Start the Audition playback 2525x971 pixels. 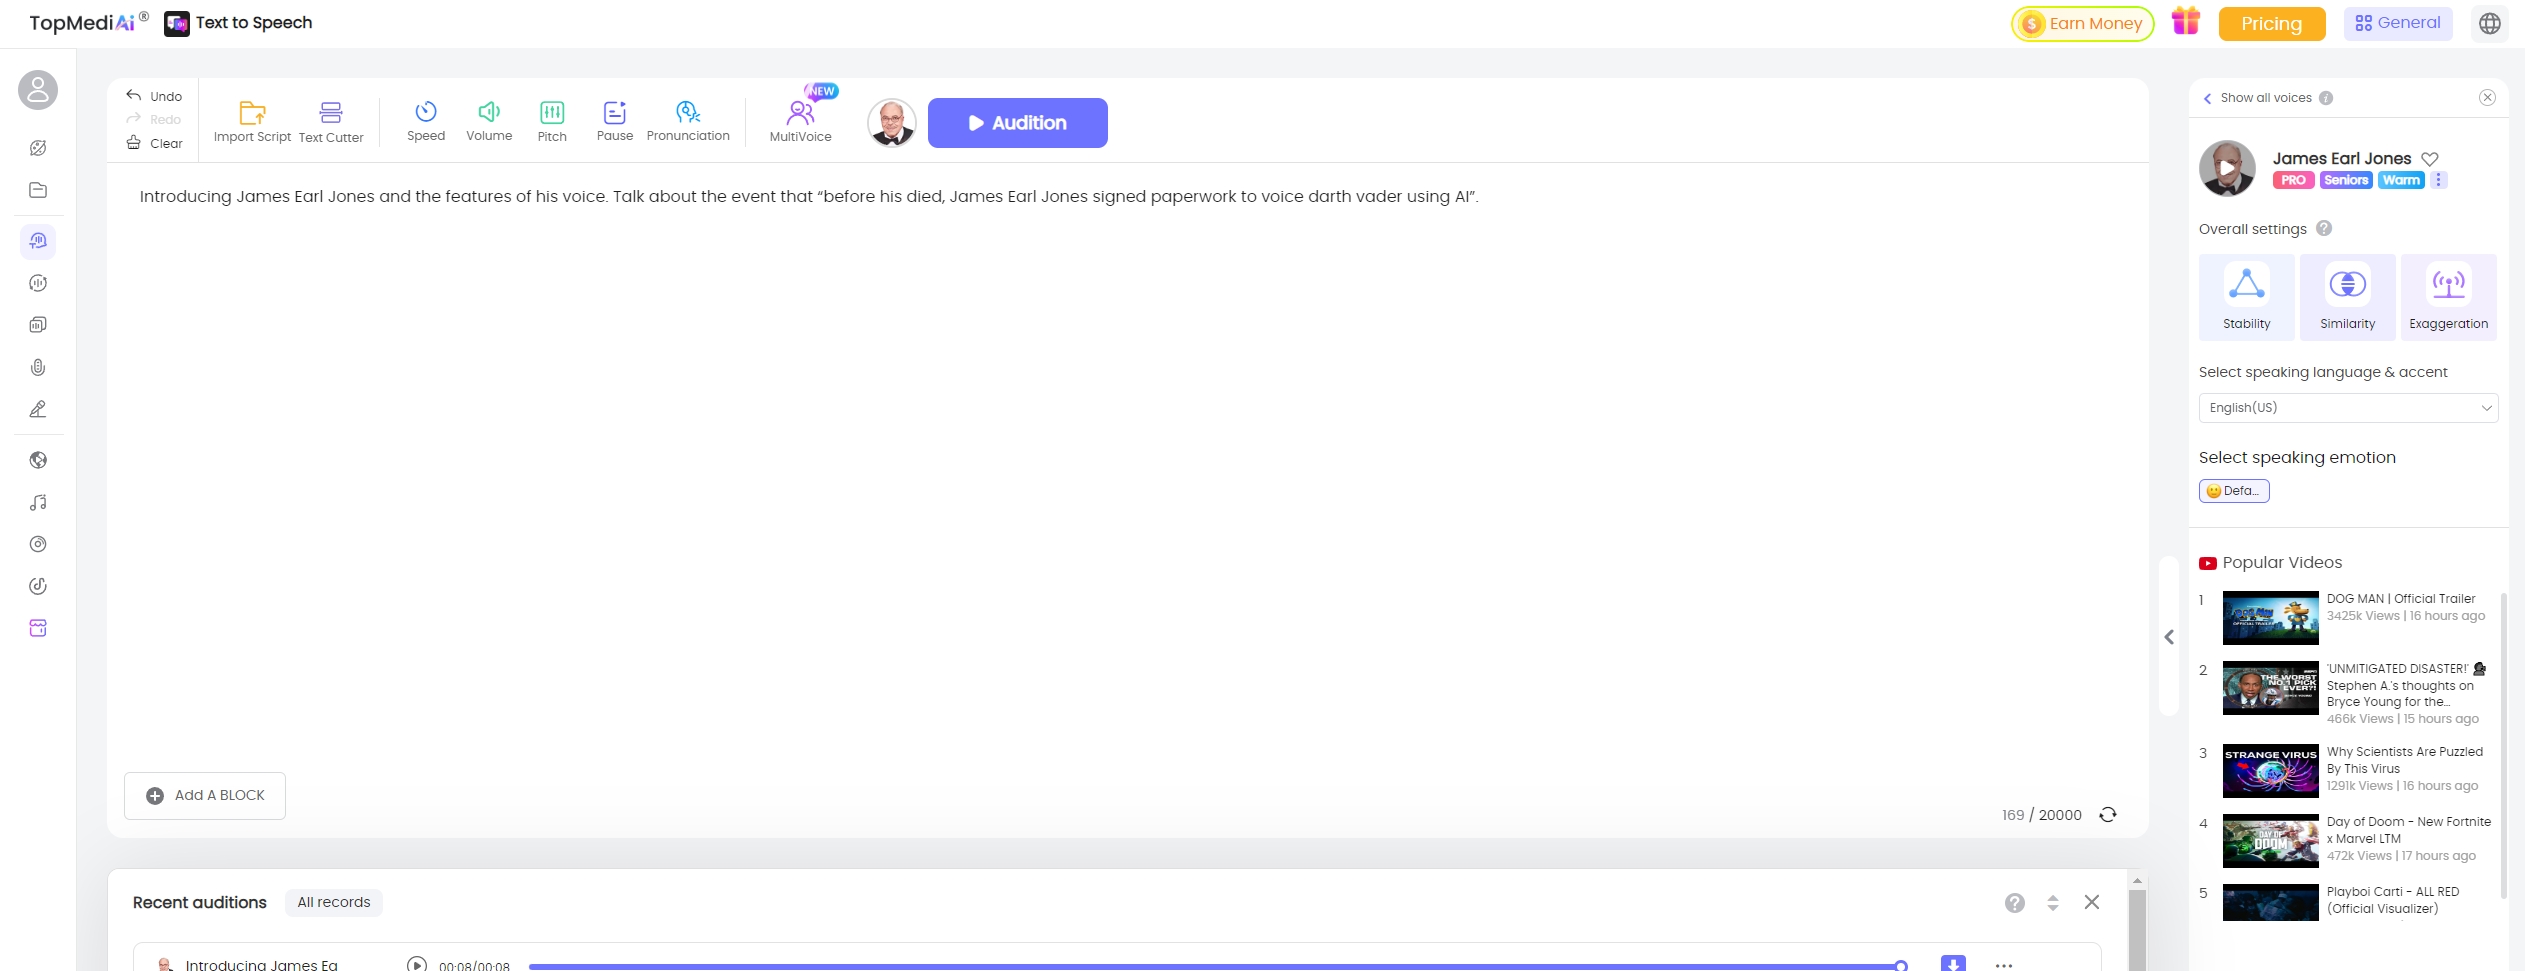click(1017, 123)
